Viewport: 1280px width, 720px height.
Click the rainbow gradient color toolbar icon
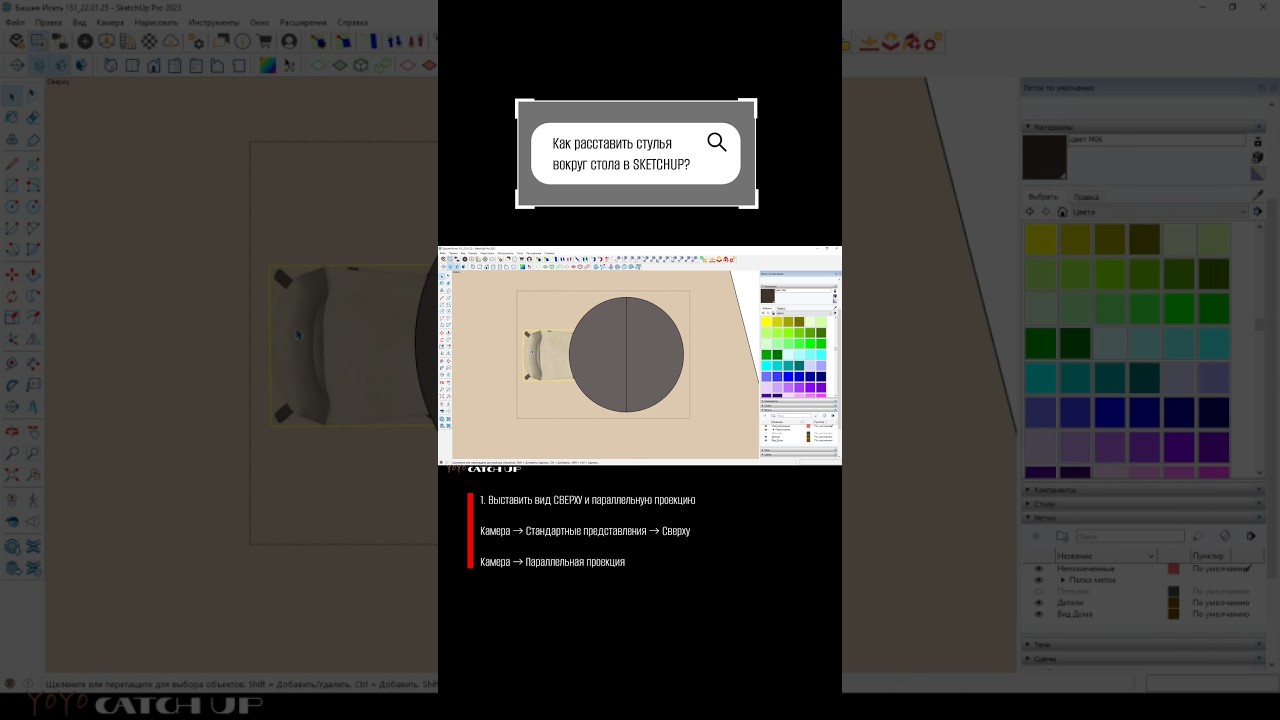268,65
